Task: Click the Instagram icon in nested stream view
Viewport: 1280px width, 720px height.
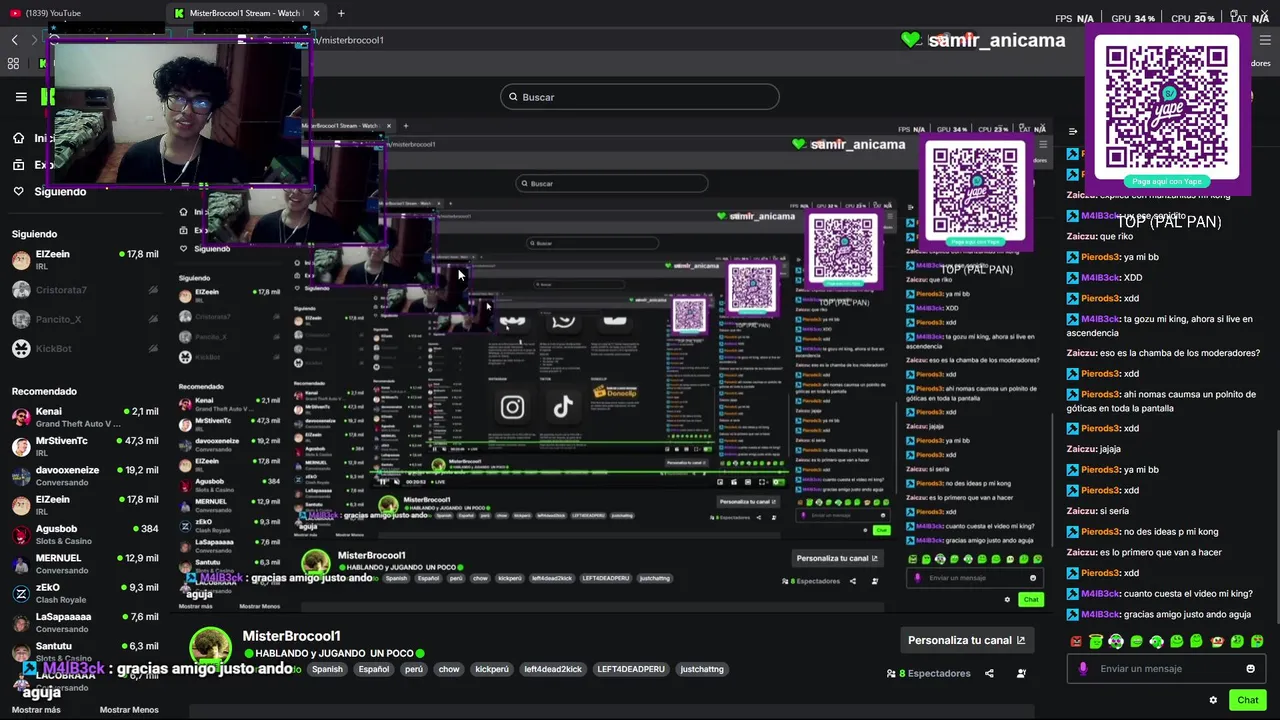Action: click(512, 407)
